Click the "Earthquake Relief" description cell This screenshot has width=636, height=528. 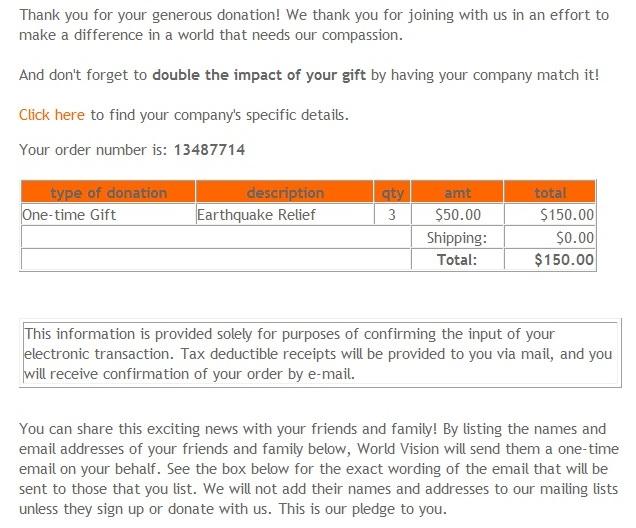coord(256,214)
